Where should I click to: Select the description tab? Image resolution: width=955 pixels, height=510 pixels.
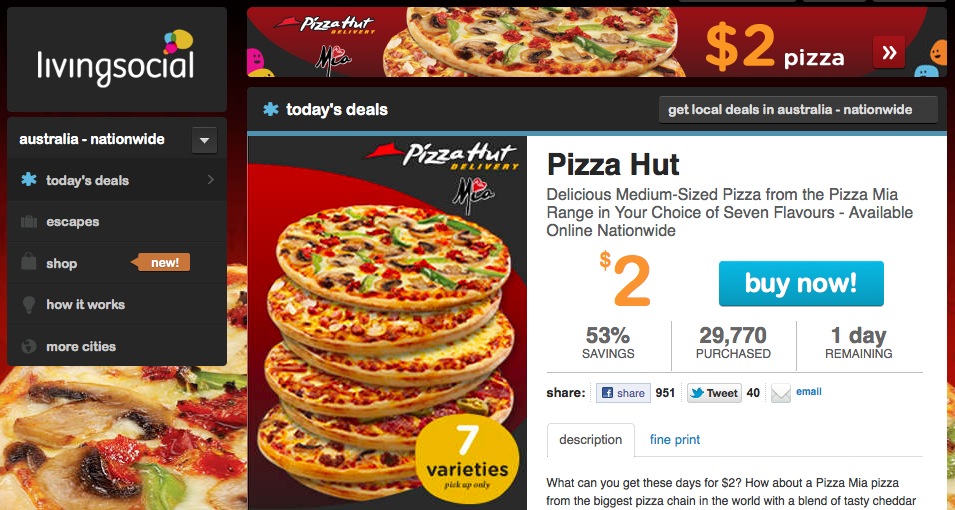tap(591, 440)
